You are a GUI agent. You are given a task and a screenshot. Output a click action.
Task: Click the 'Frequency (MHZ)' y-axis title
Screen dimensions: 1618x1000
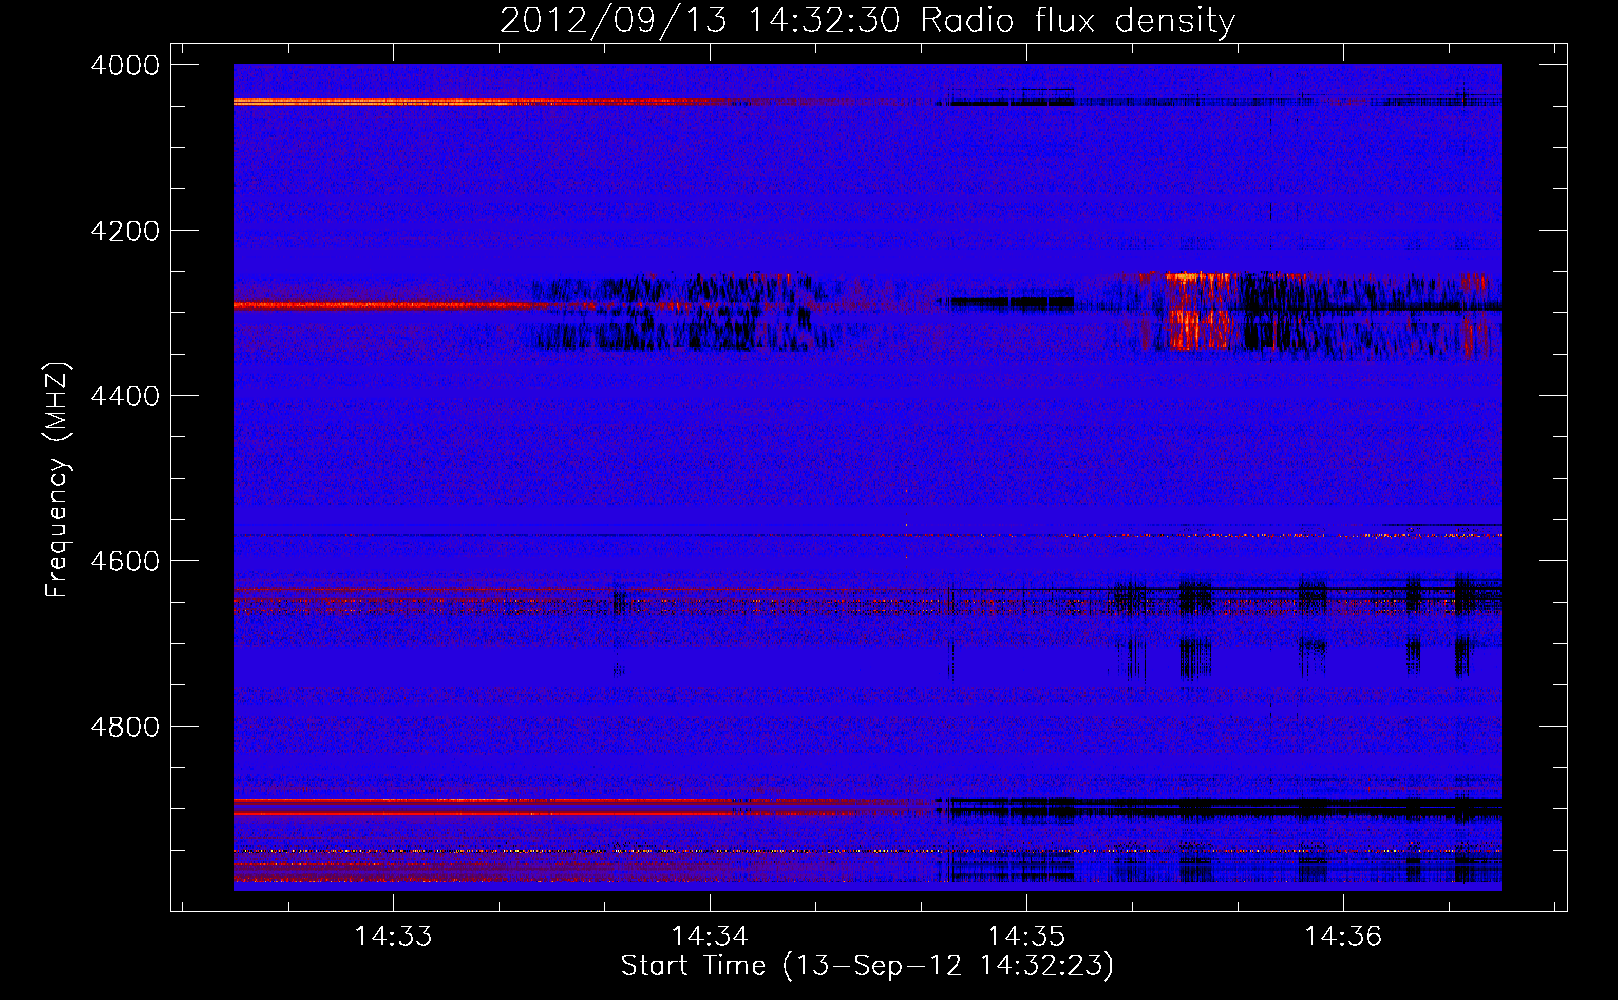coord(57,480)
